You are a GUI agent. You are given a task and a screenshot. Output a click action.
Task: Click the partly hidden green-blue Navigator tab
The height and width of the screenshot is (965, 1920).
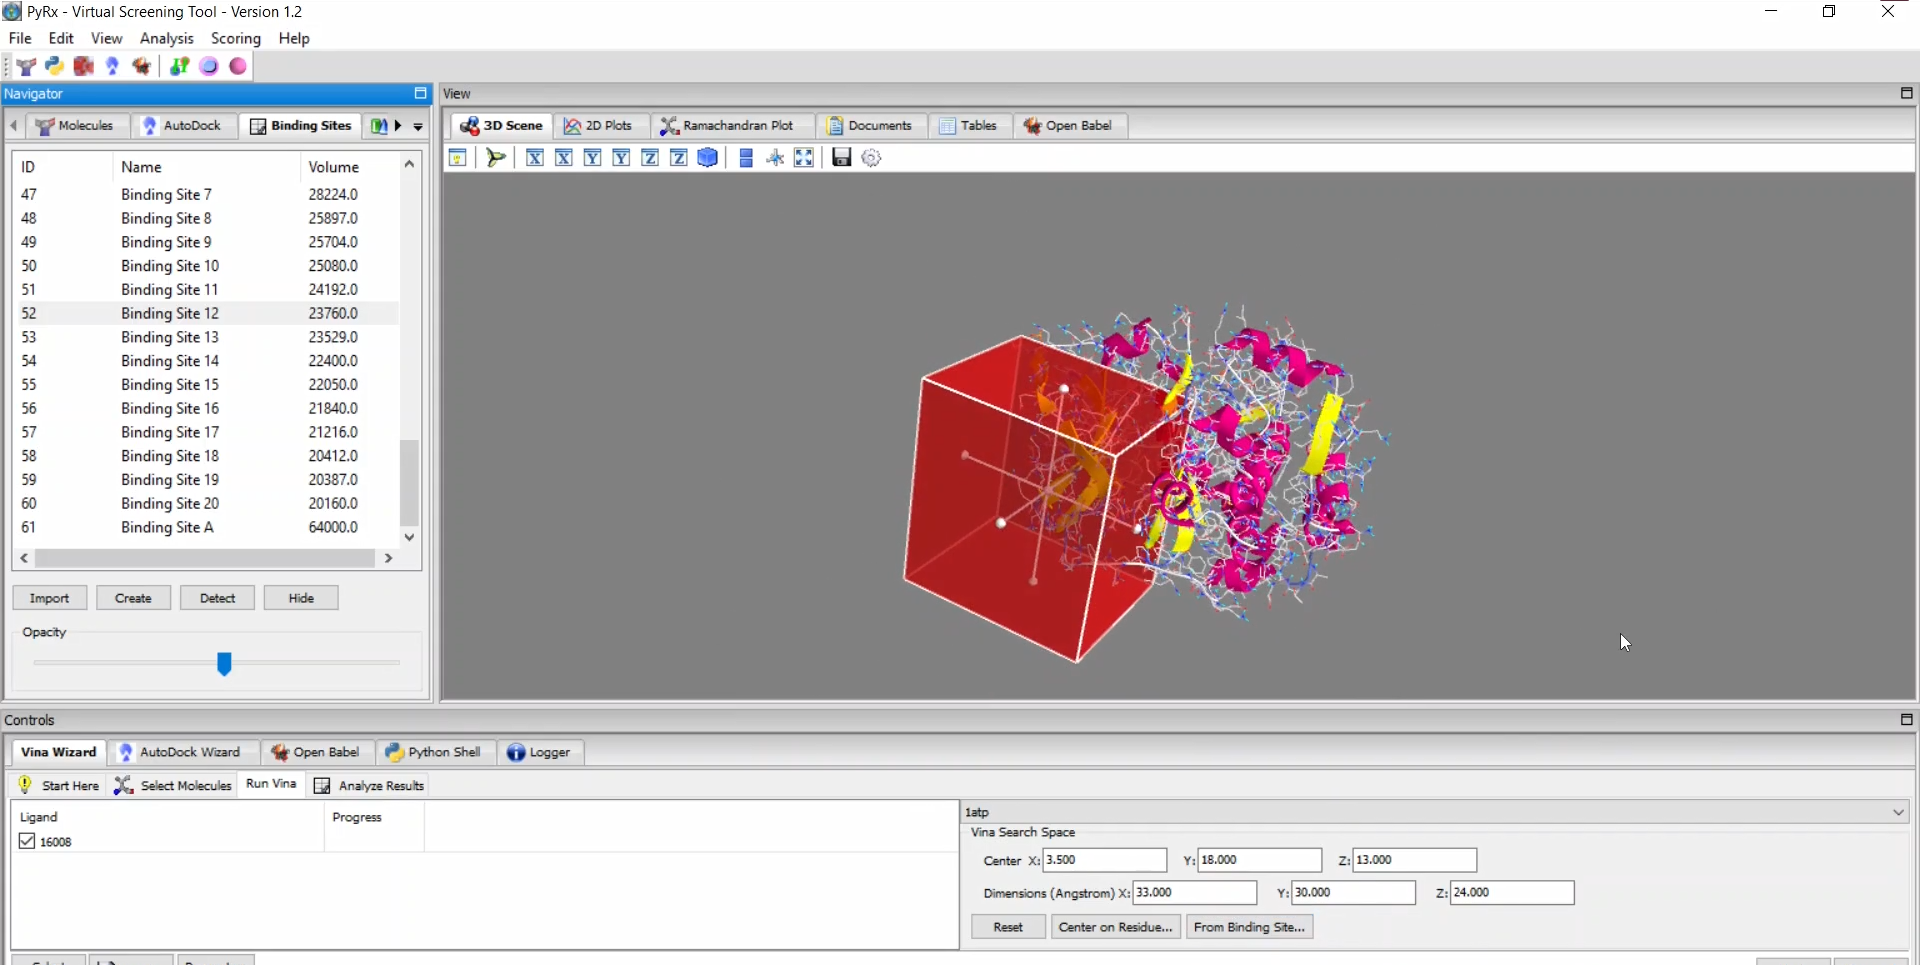click(379, 126)
